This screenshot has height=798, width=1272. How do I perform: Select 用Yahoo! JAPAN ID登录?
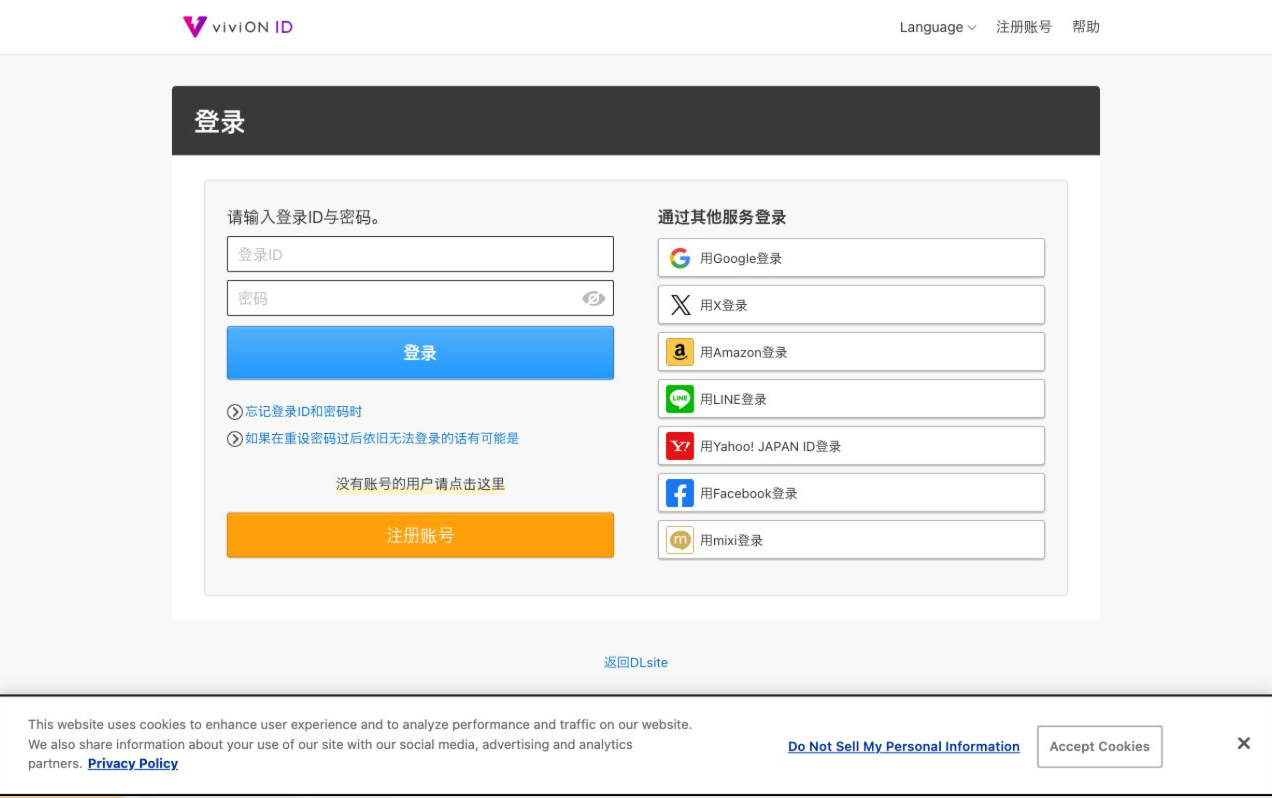(851, 446)
